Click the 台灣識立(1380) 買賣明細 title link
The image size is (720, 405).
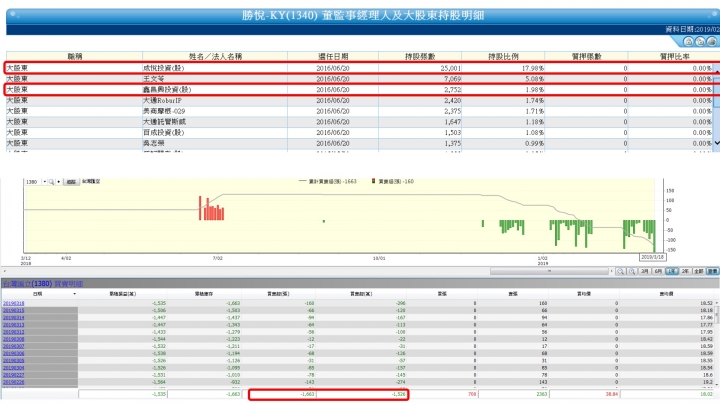pos(43,284)
